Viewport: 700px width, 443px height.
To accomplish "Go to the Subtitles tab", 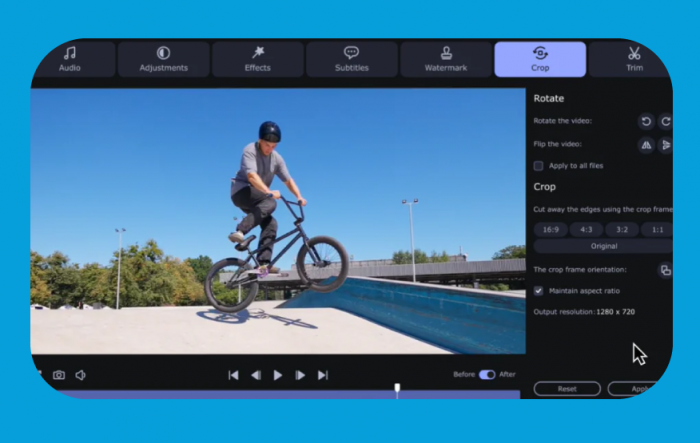I will (x=352, y=59).
